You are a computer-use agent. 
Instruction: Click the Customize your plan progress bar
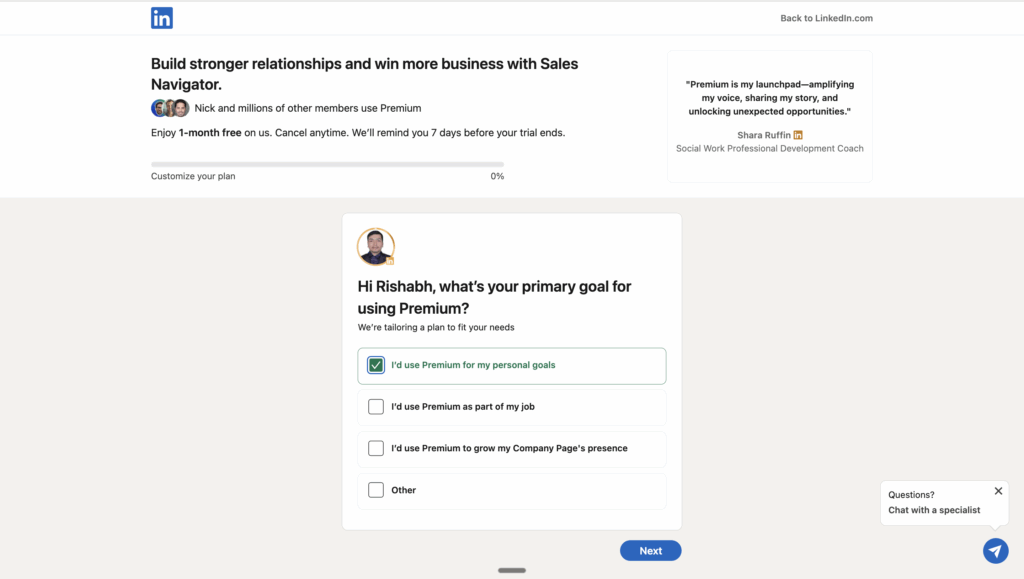(327, 164)
